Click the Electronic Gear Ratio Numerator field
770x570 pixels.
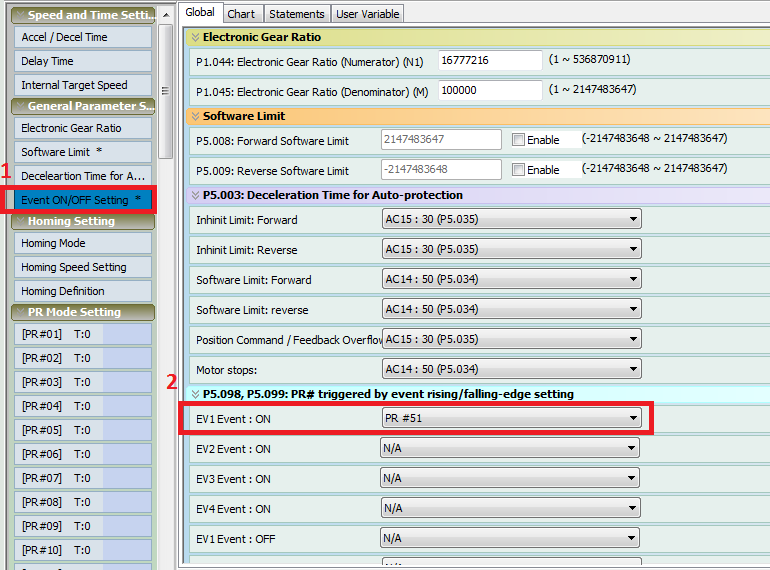[489, 61]
